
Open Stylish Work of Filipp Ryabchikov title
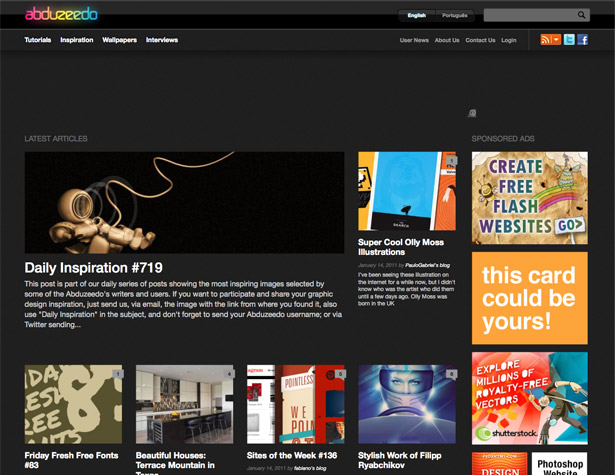(400, 460)
